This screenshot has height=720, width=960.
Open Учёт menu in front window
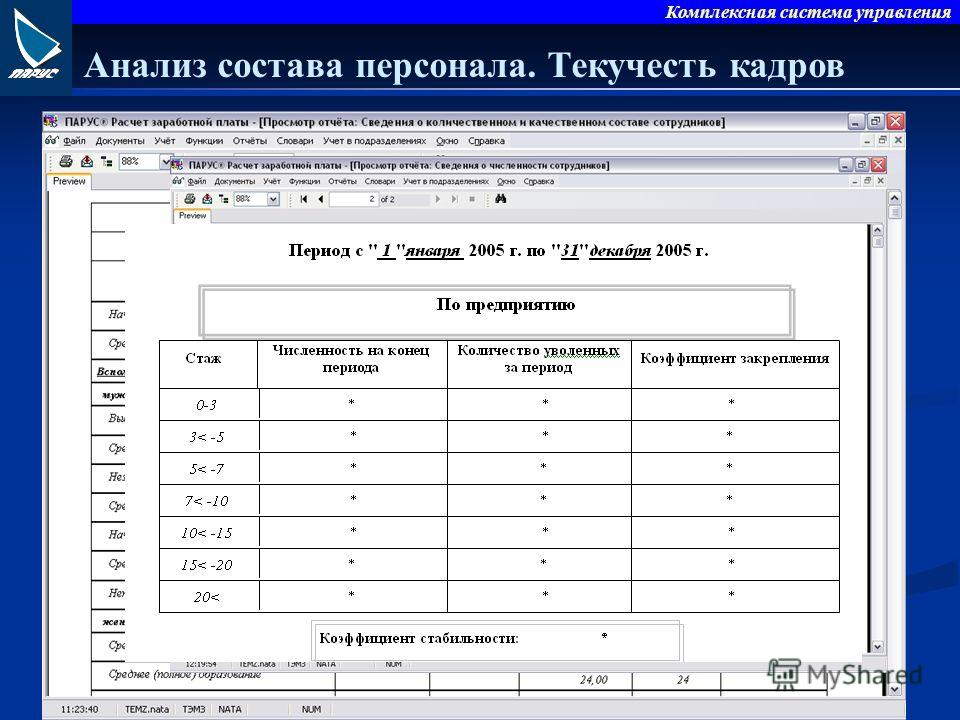pyautogui.click(x=272, y=181)
